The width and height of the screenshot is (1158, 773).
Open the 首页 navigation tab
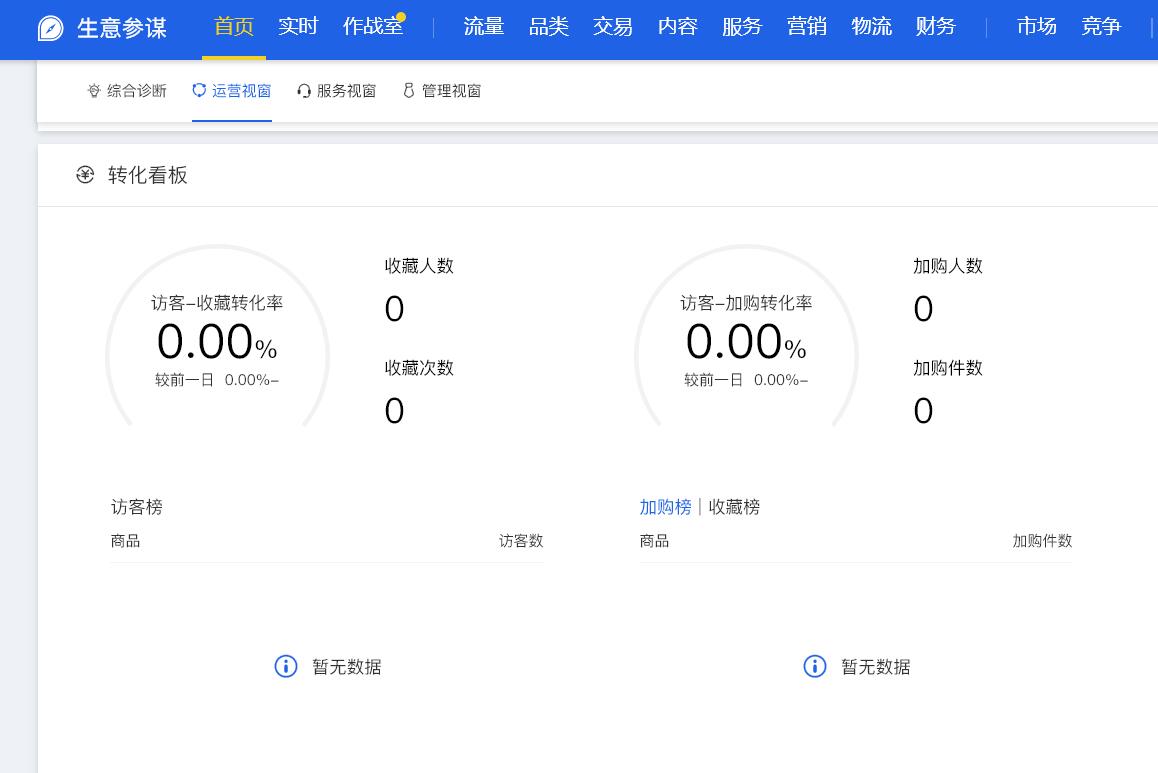233,27
